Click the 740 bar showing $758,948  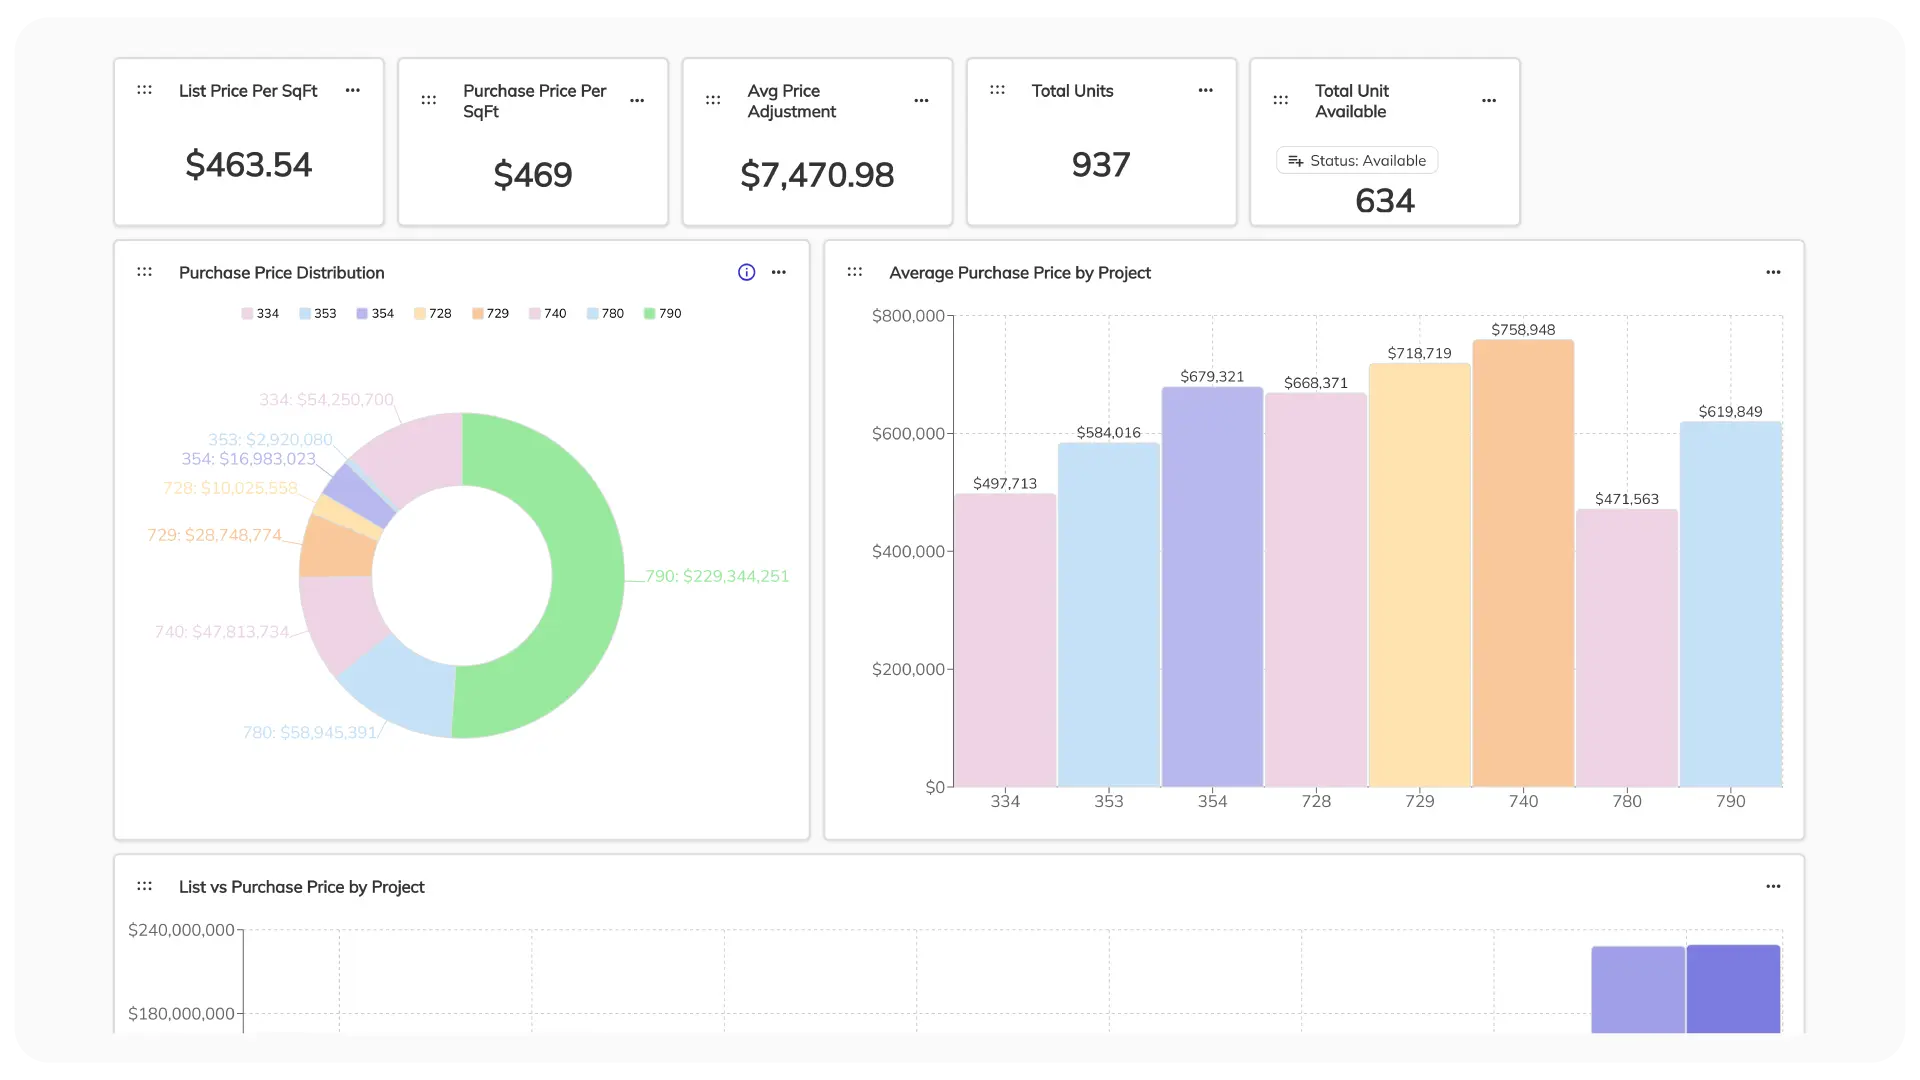(1523, 563)
